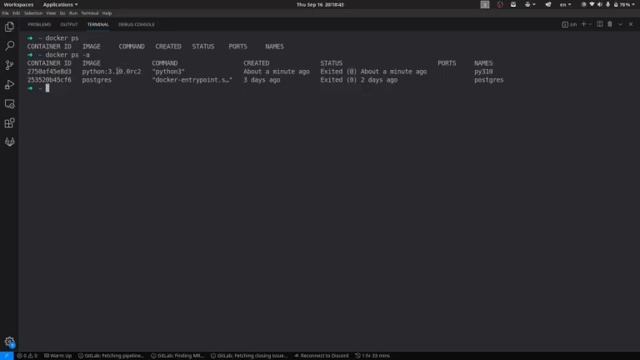The image size is (640, 360).
Task: Click the py310 container name
Action: tap(483, 71)
